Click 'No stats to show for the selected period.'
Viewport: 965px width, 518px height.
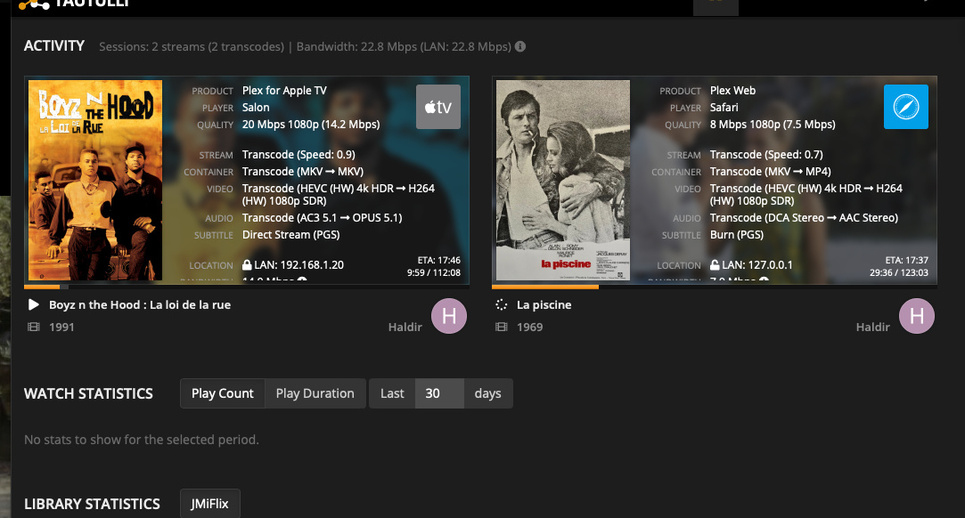point(142,439)
